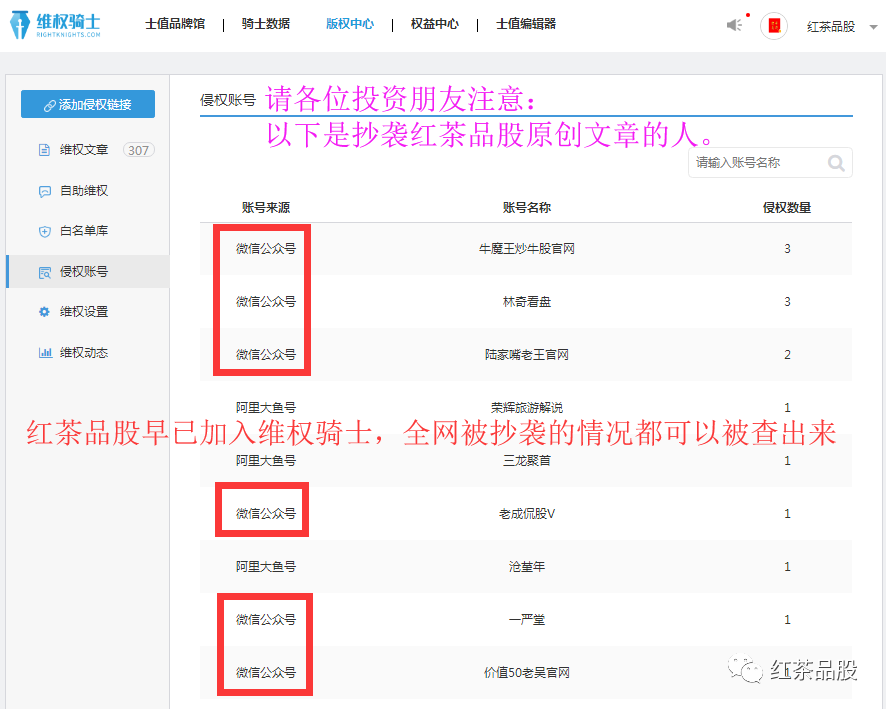886x709 pixels.
Task: Select account 老成侃股V
Action: (x=527, y=514)
